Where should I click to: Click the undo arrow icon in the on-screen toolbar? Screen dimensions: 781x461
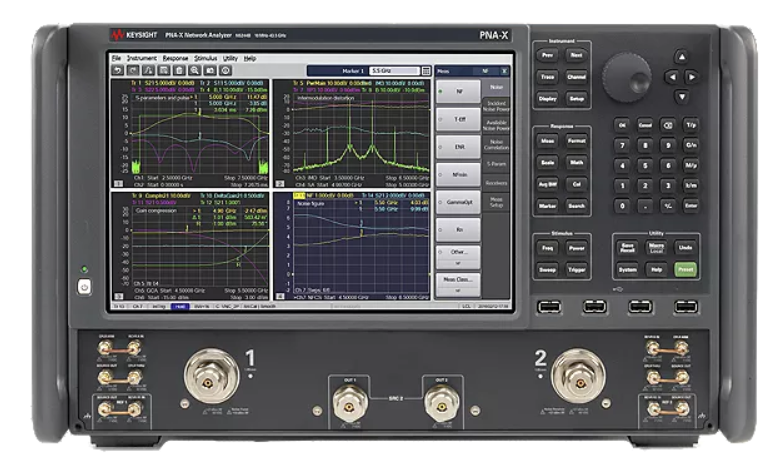click(118, 71)
